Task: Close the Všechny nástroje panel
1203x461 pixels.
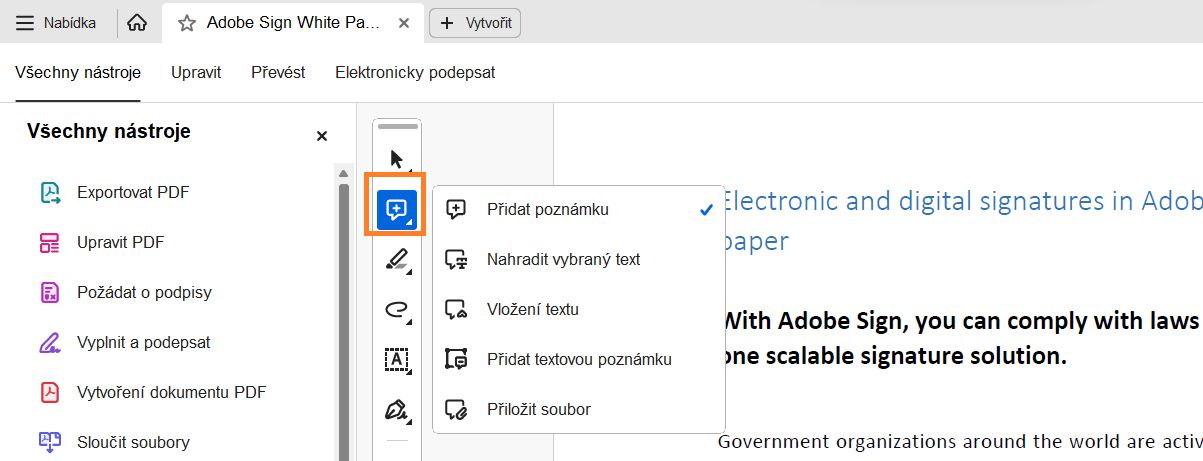Action: pyautogui.click(x=322, y=136)
